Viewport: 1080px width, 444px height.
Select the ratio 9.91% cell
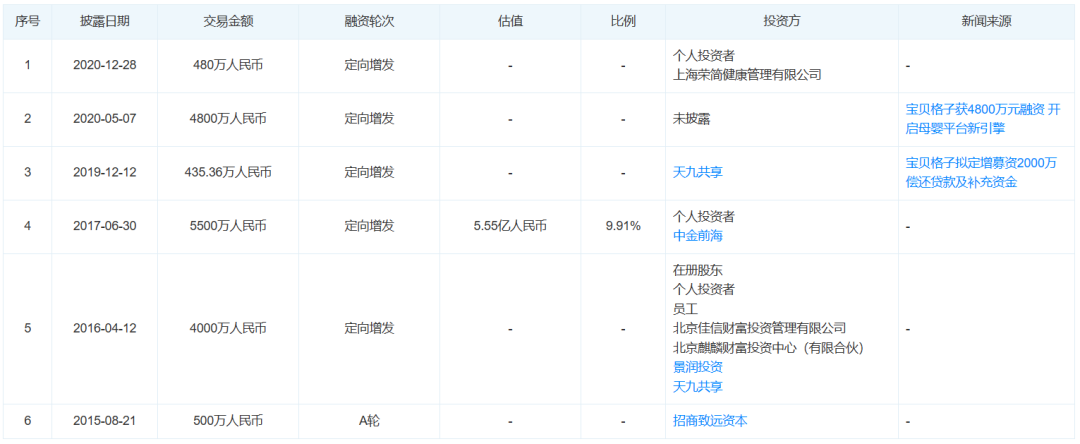click(x=623, y=226)
